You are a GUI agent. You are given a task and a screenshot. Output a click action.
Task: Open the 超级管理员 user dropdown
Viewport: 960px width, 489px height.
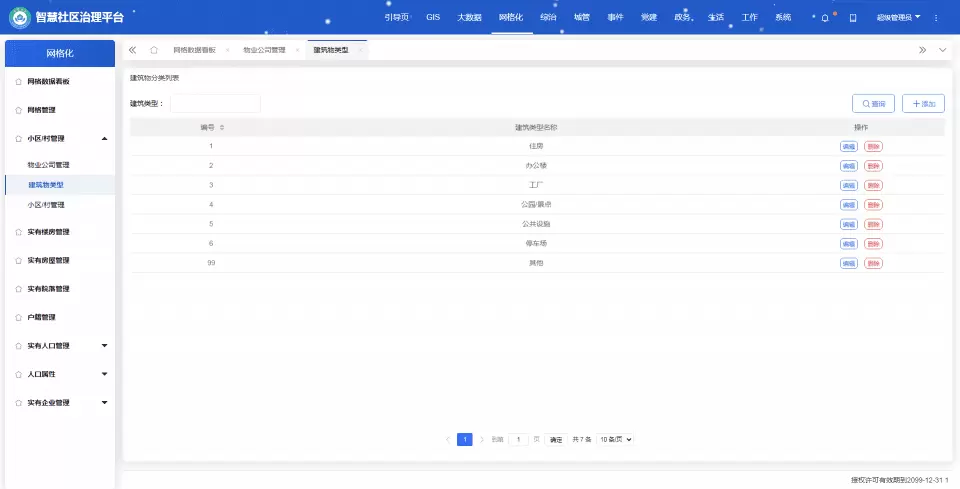tap(898, 18)
